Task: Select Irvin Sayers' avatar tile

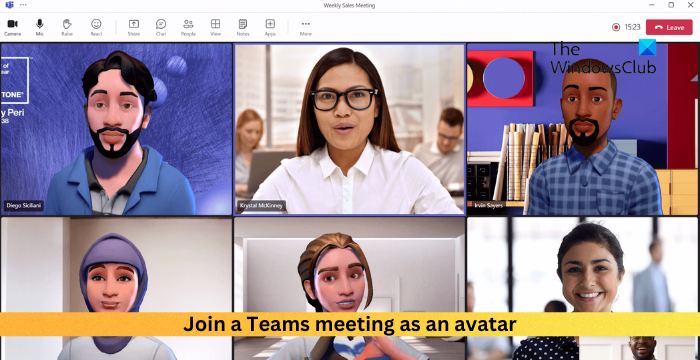Action: (583, 129)
